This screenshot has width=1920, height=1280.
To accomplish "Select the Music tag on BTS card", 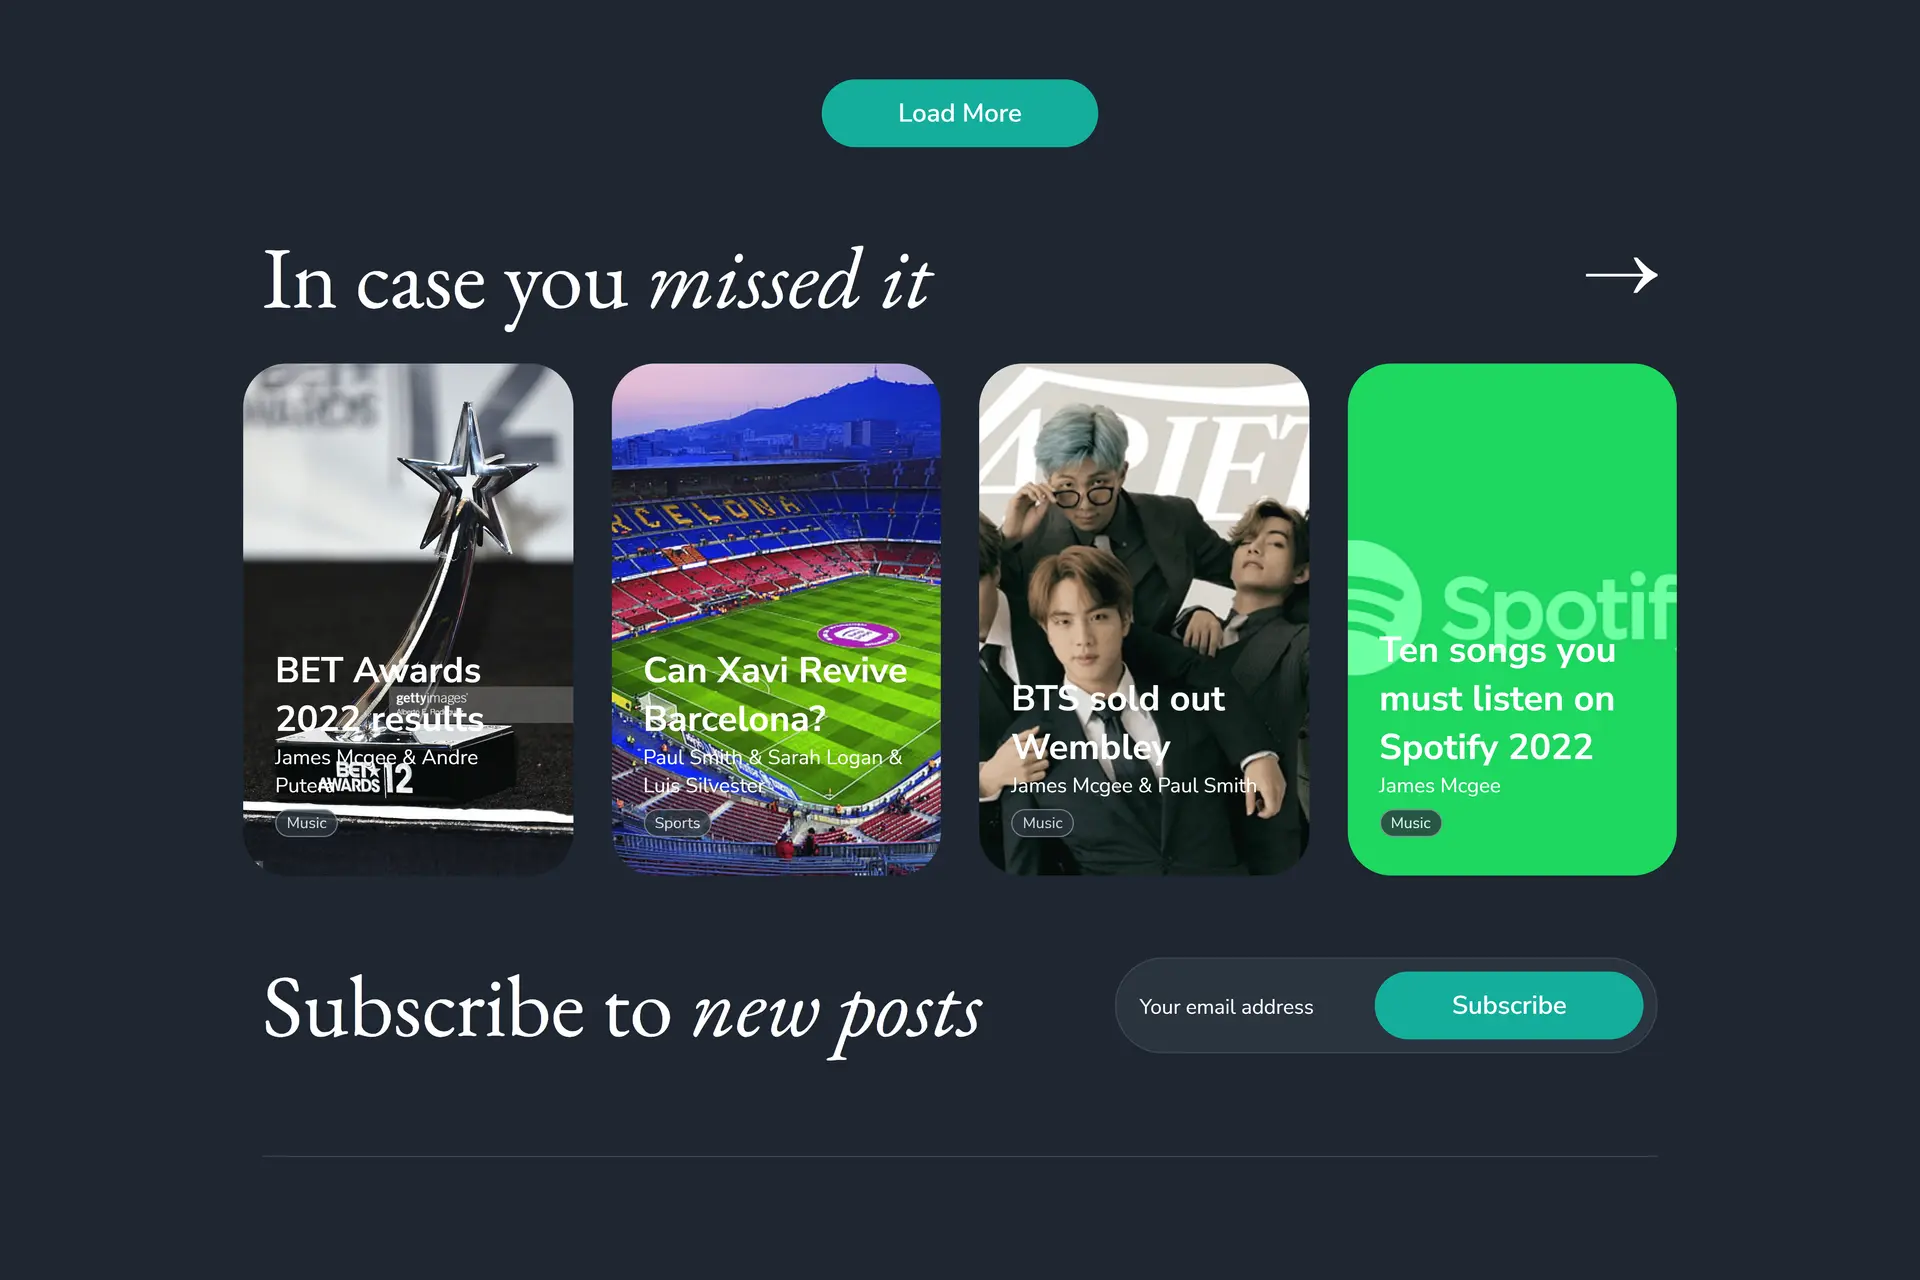I will coord(1042,823).
